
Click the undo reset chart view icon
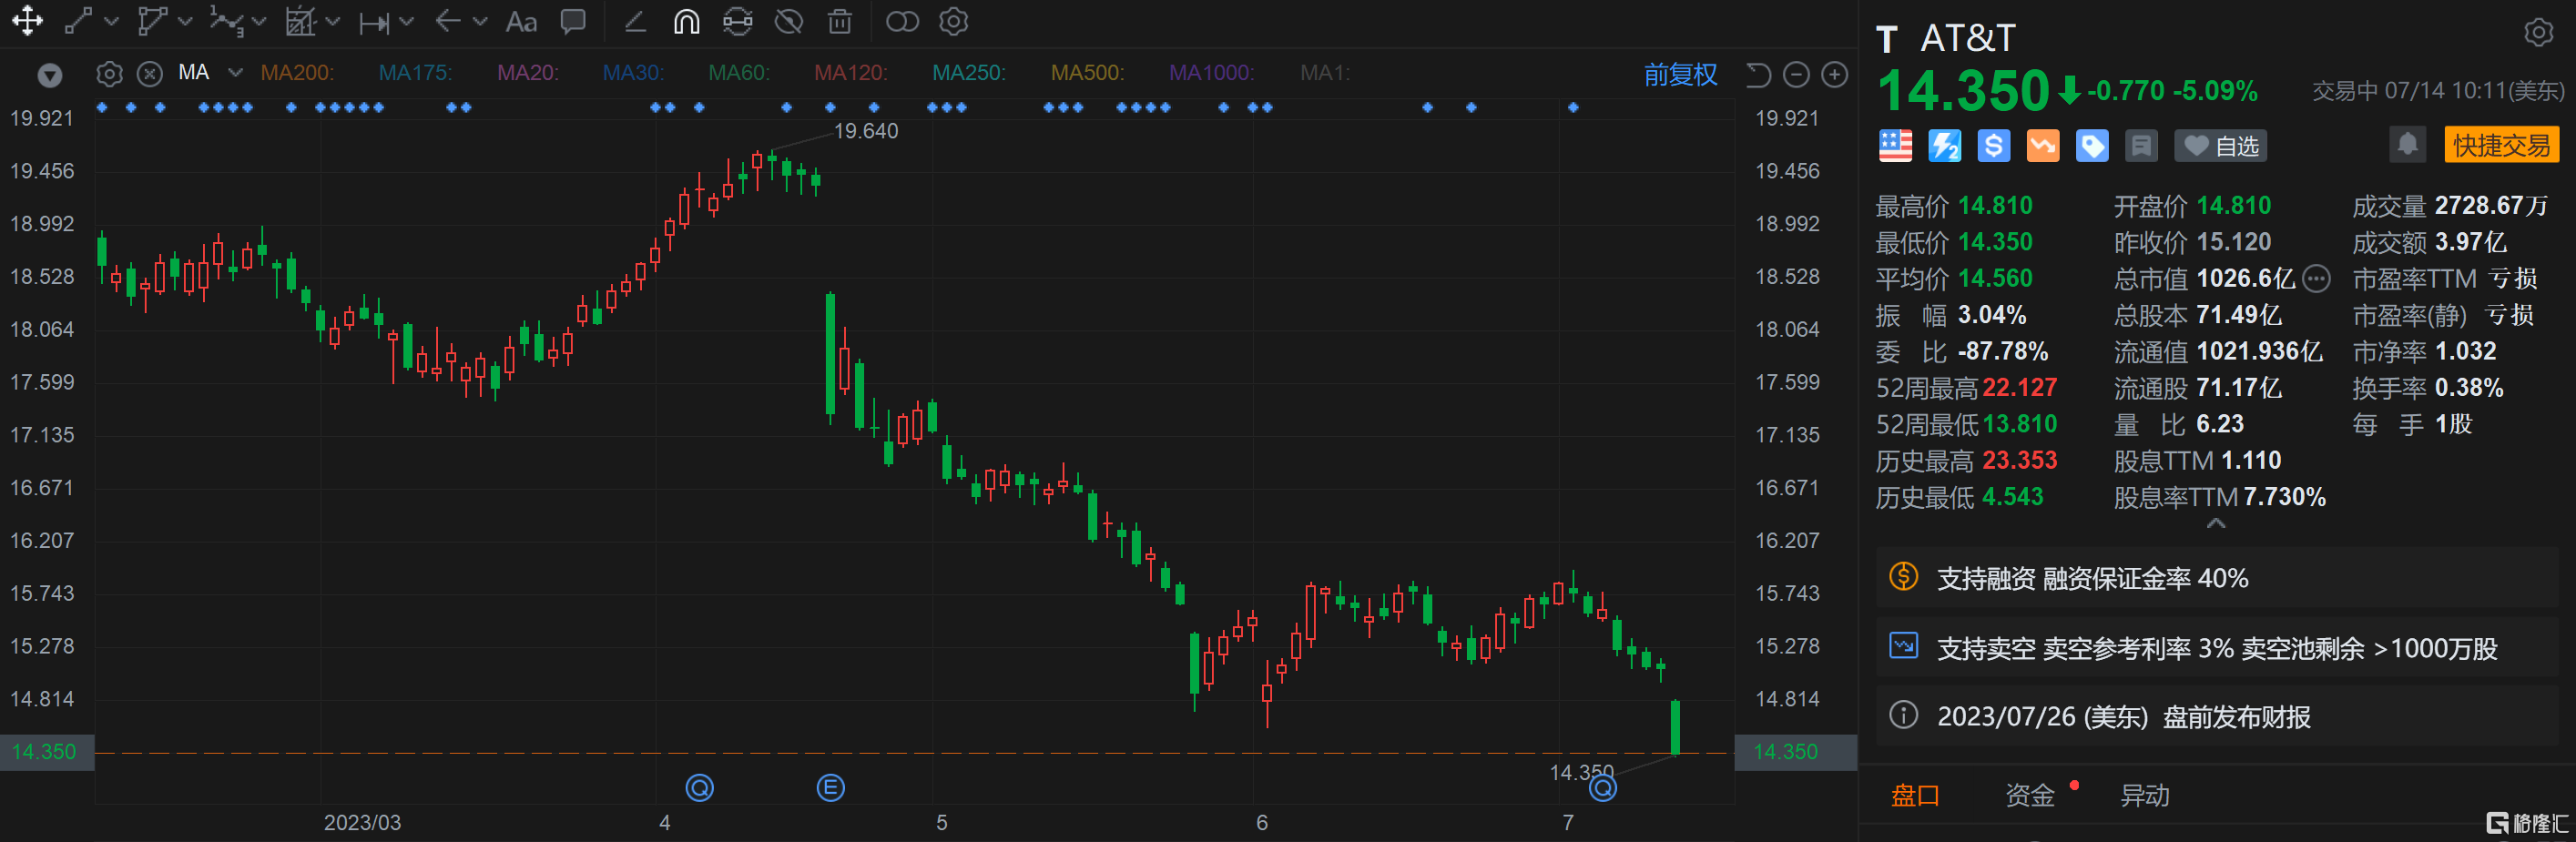coord(1758,74)
